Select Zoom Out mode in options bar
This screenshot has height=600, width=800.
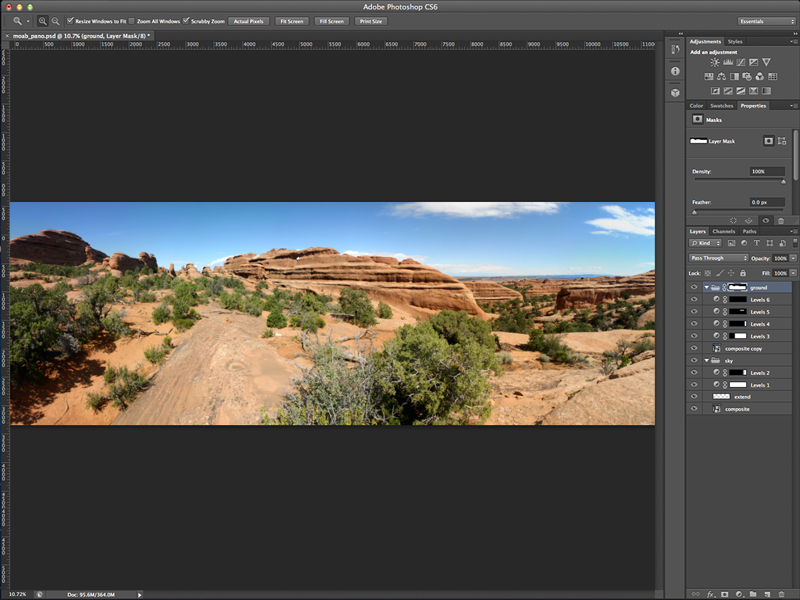(55, 21)
